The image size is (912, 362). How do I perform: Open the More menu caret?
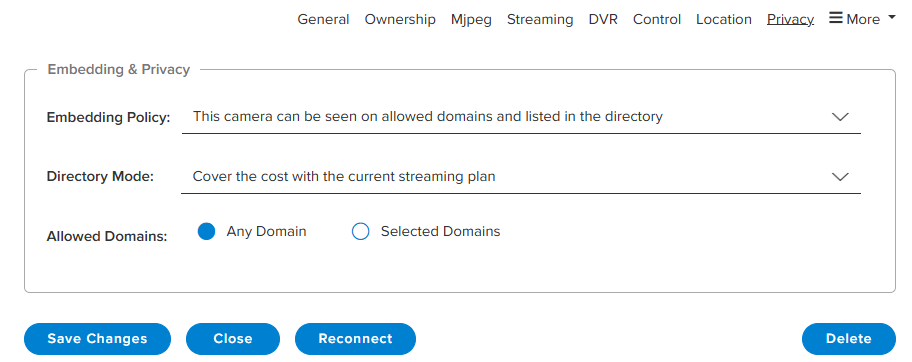(x=892, y=19)
